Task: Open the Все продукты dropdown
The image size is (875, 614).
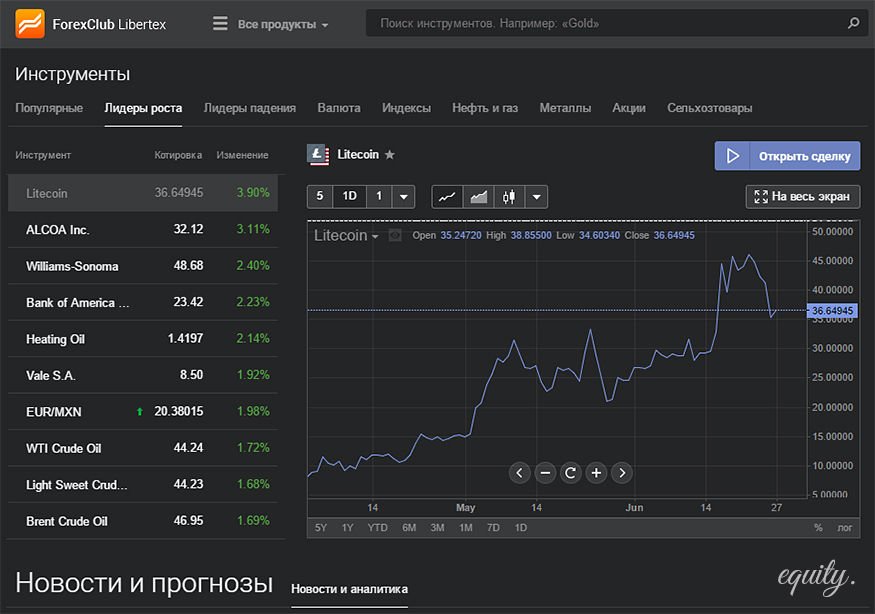Action: pos(282,24)
